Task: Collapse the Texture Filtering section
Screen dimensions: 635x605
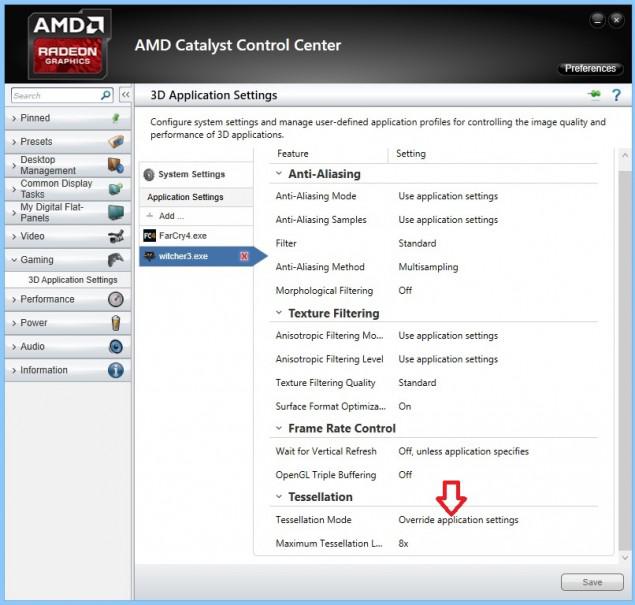Action: [x=280, y=313]
